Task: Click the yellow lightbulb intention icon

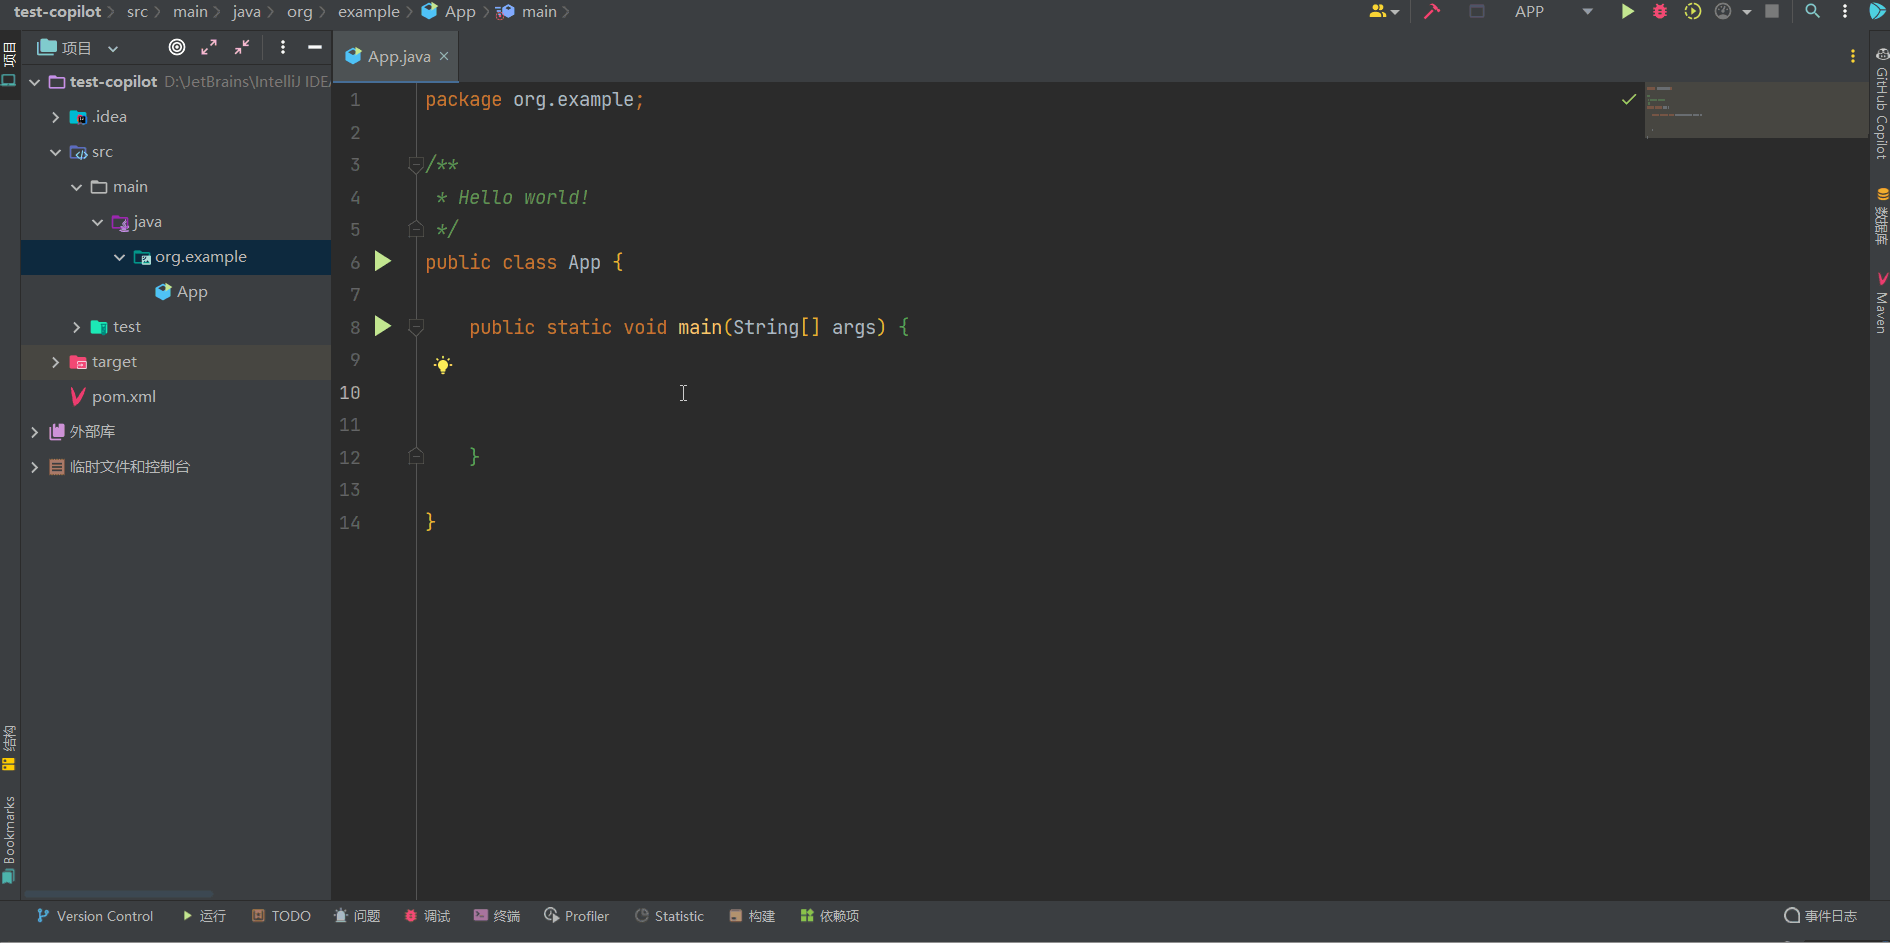Action: [x=443, y=364]
